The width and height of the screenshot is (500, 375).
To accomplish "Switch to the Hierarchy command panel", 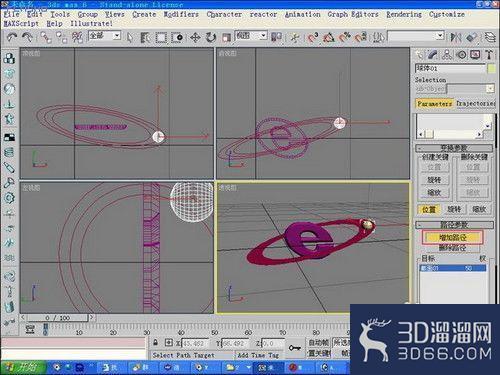I will [447, 54].
